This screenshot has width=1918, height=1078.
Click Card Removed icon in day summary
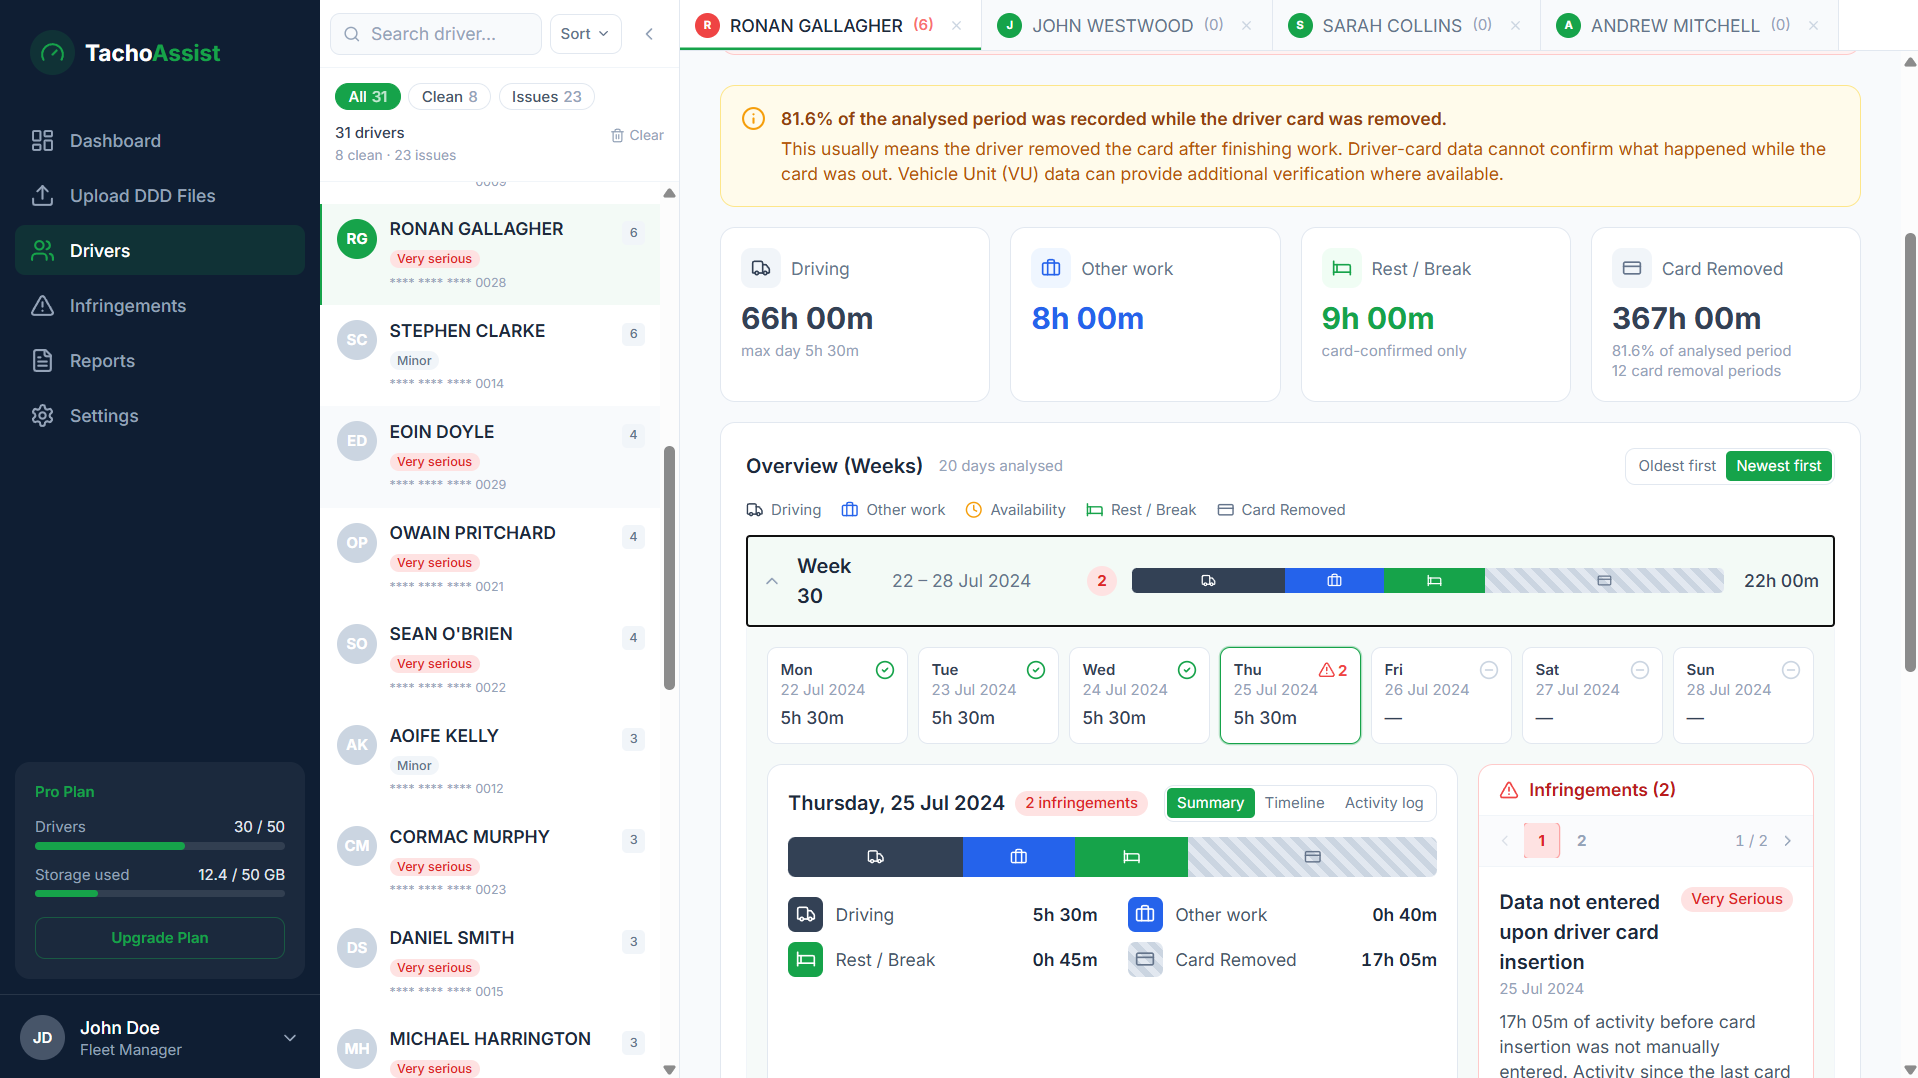[1145, 960]
